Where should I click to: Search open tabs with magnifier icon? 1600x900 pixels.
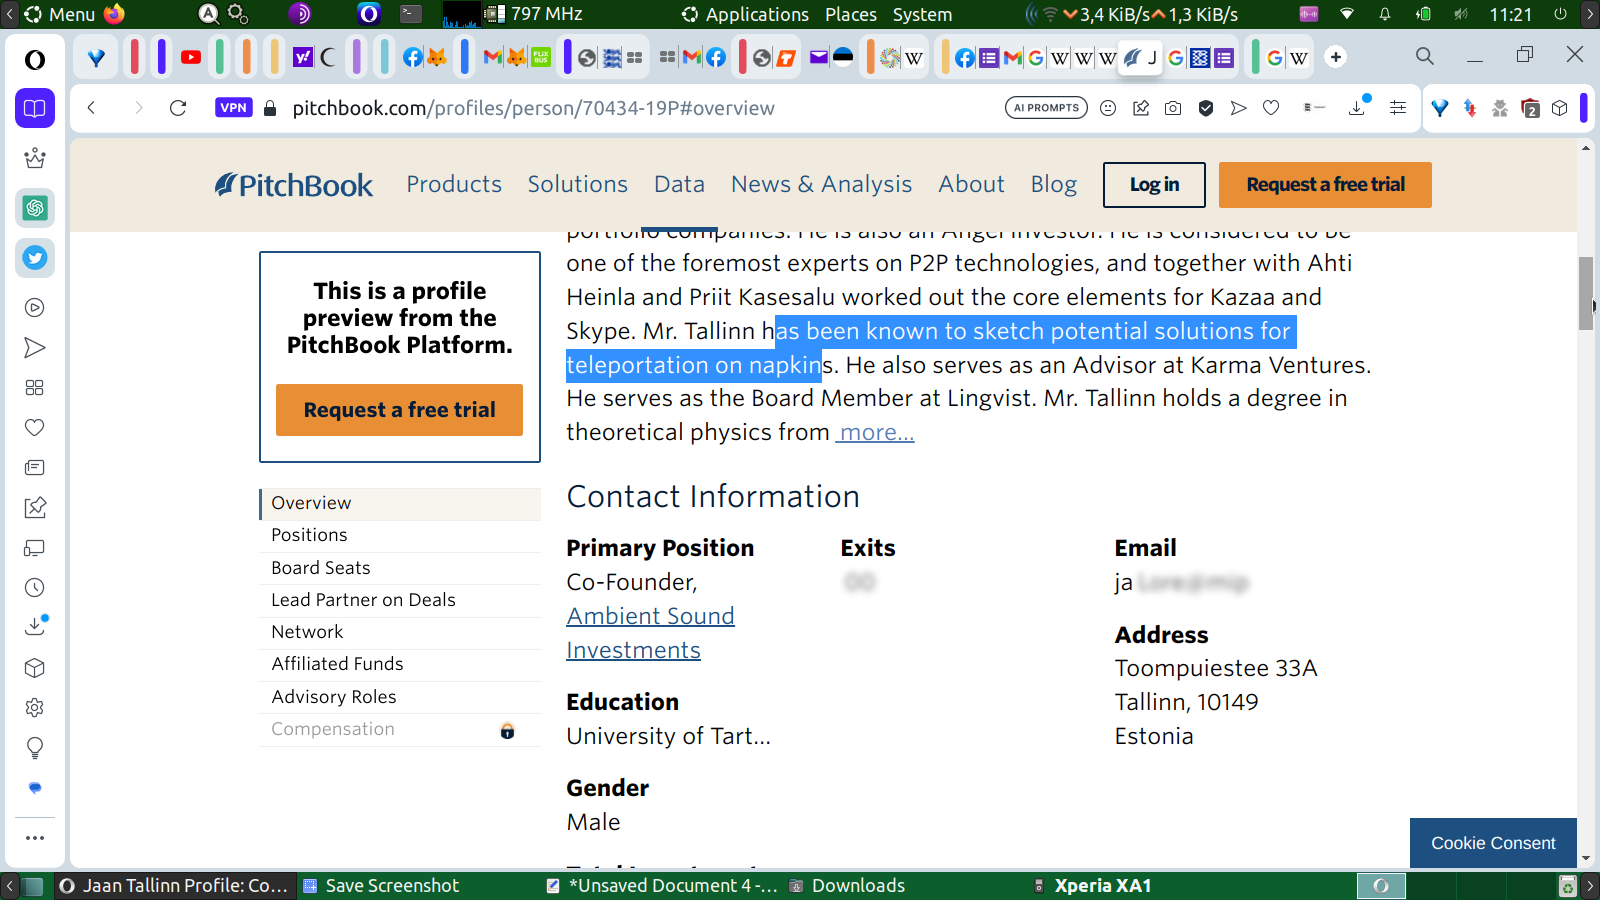(x=1425, y=56)
